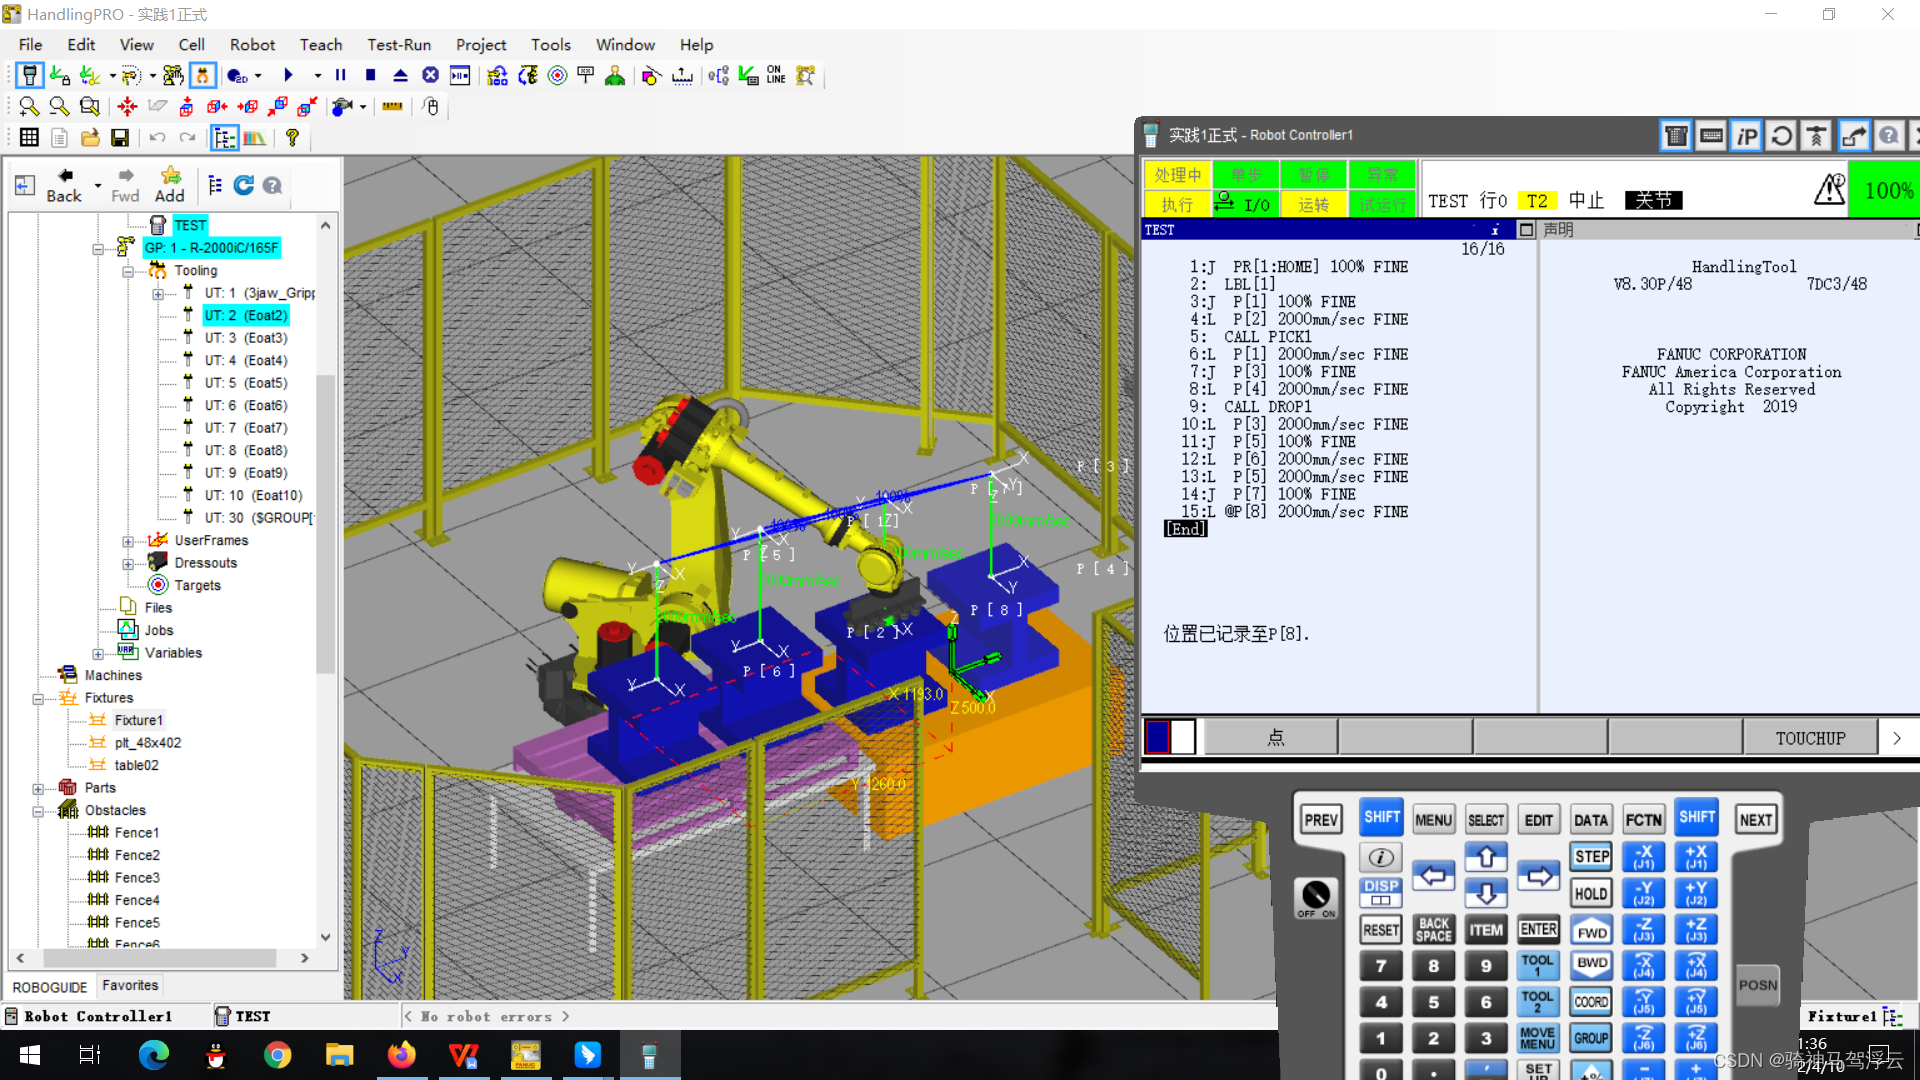The height and width of the screenshot is (1080, 1920).
Task: Click the Zoom In magnifier icon
Action: tap(29, 107)
